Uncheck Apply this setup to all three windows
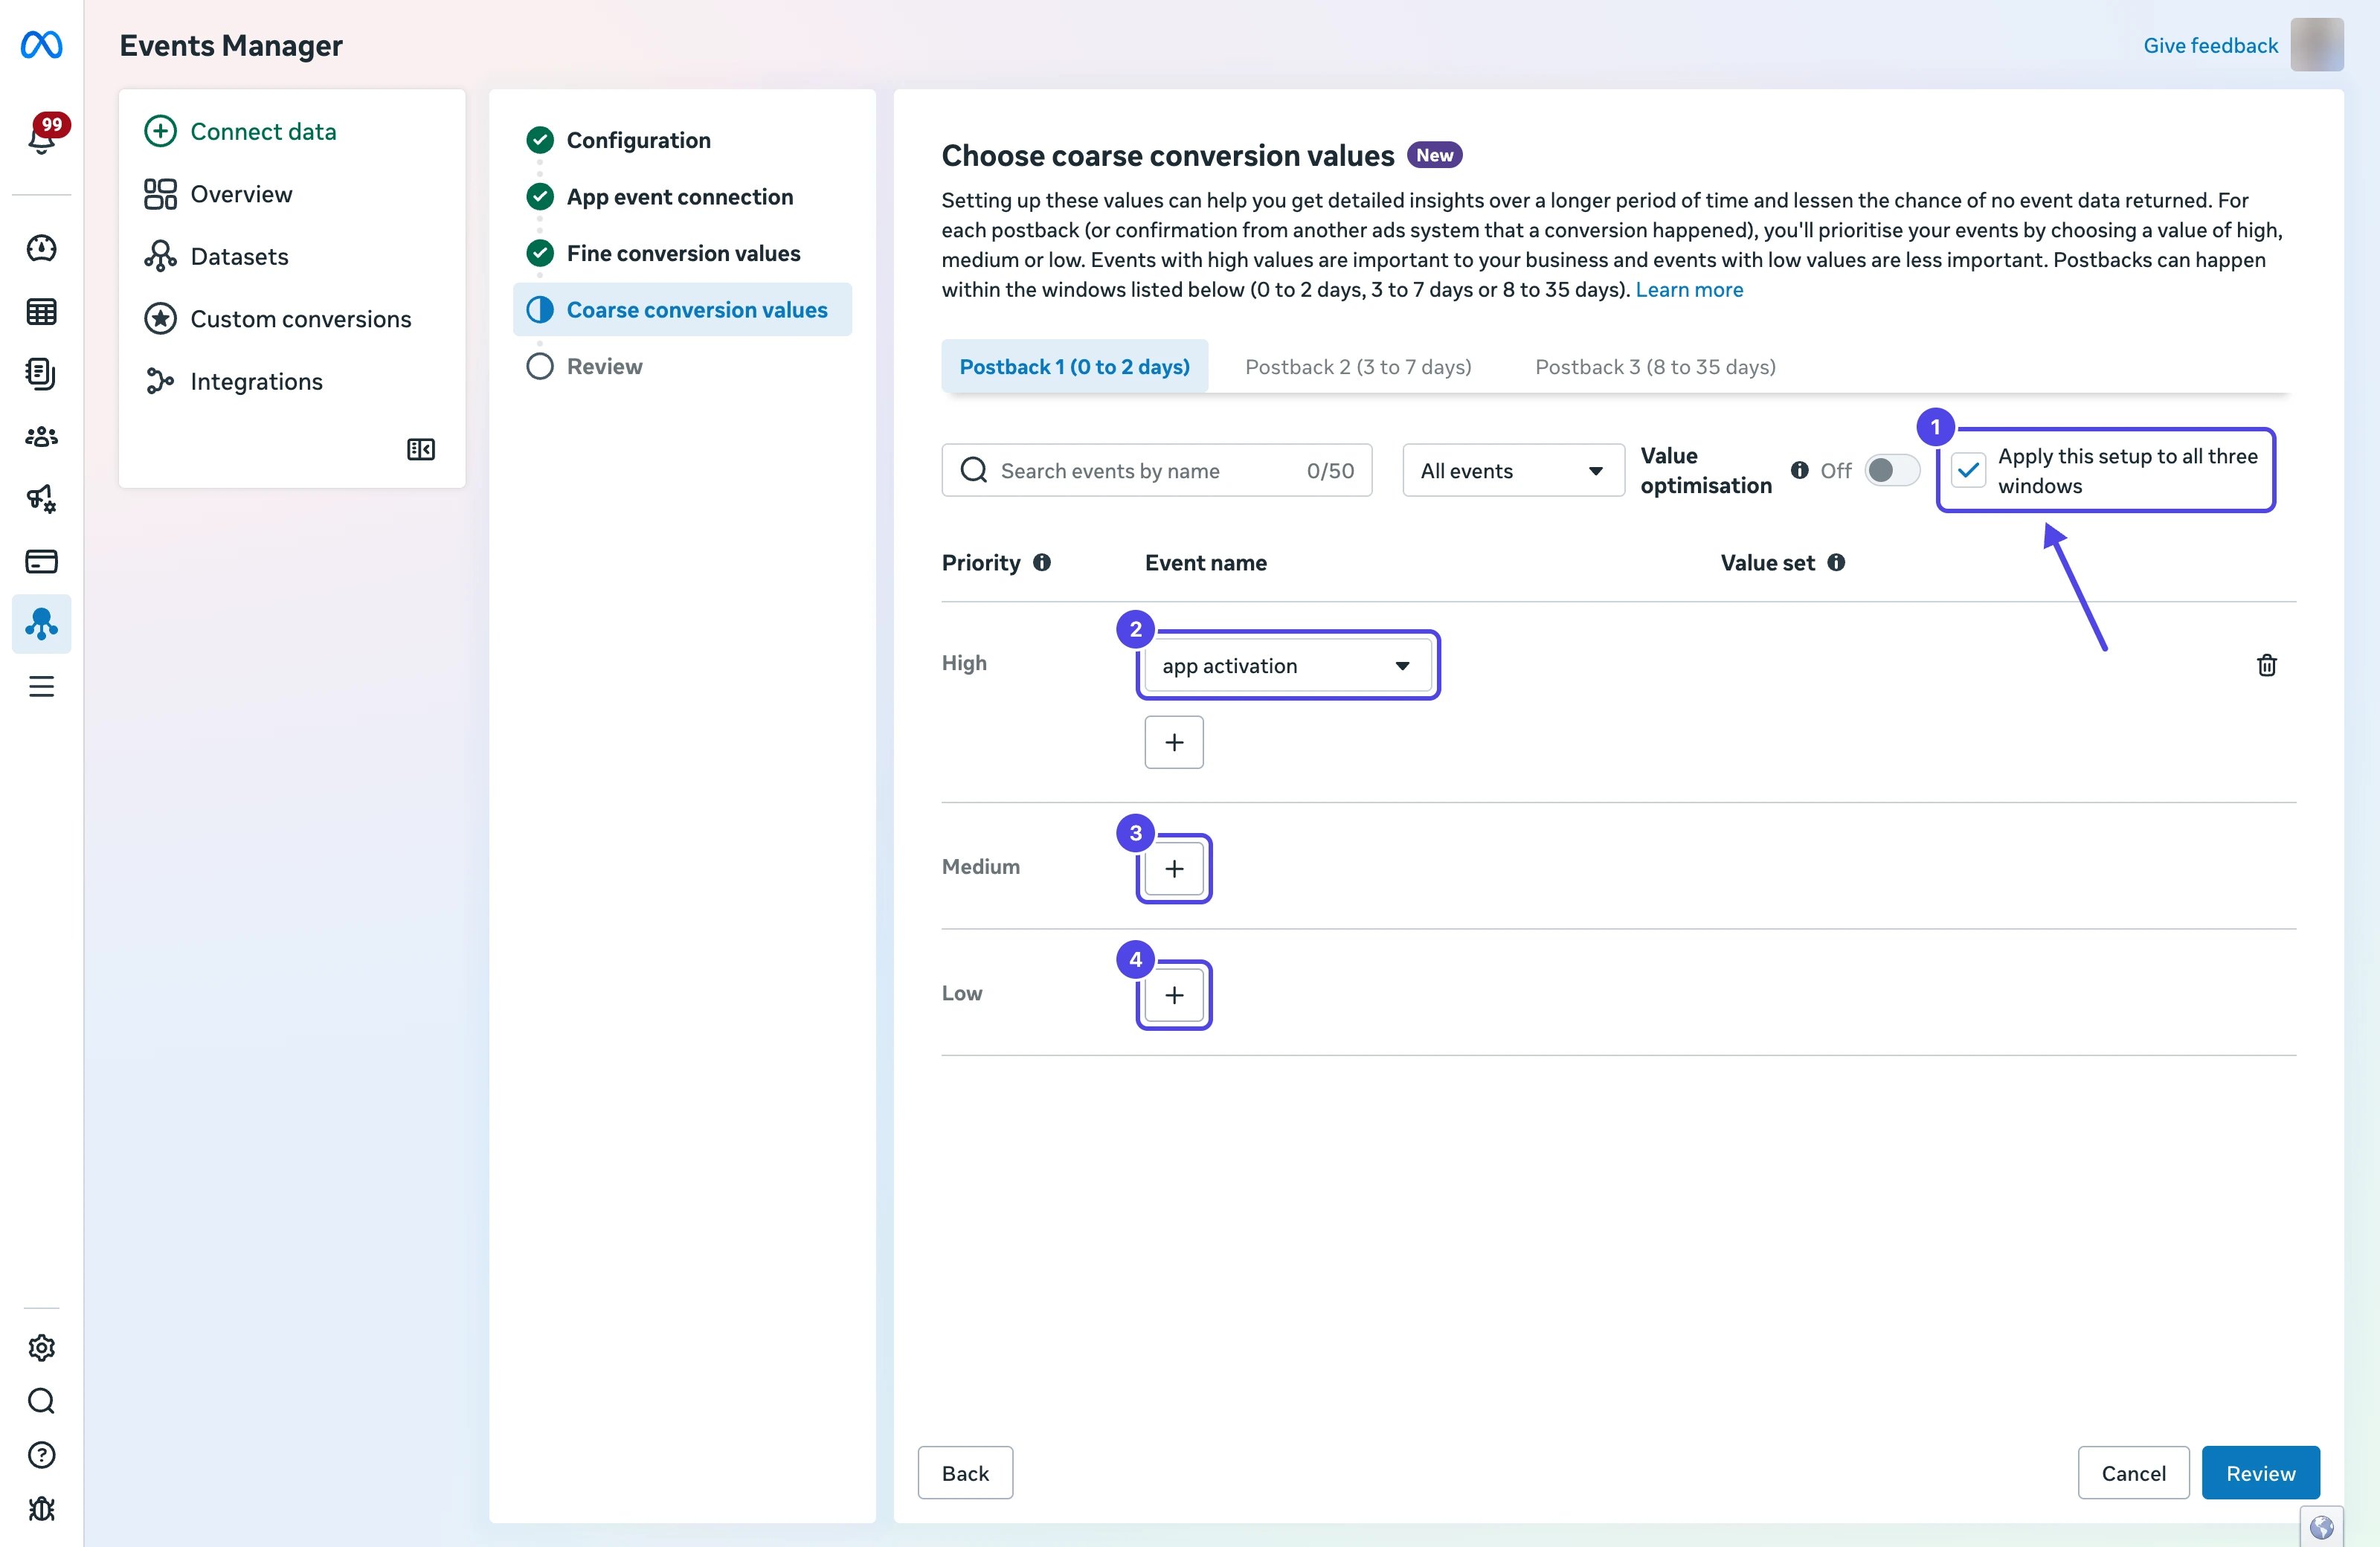This screenshot has height=1547, width=2380. (1969, 470)
